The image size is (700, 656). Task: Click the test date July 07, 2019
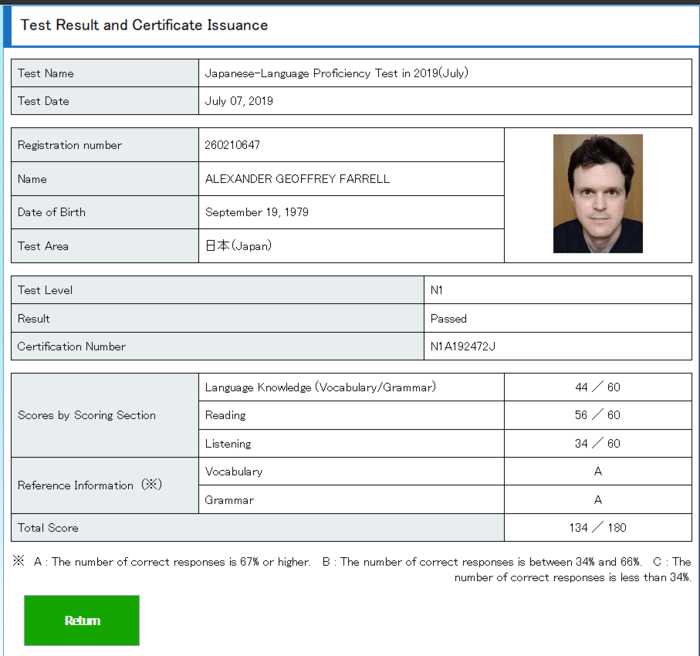pyautogui.click(x=239, y=101)
